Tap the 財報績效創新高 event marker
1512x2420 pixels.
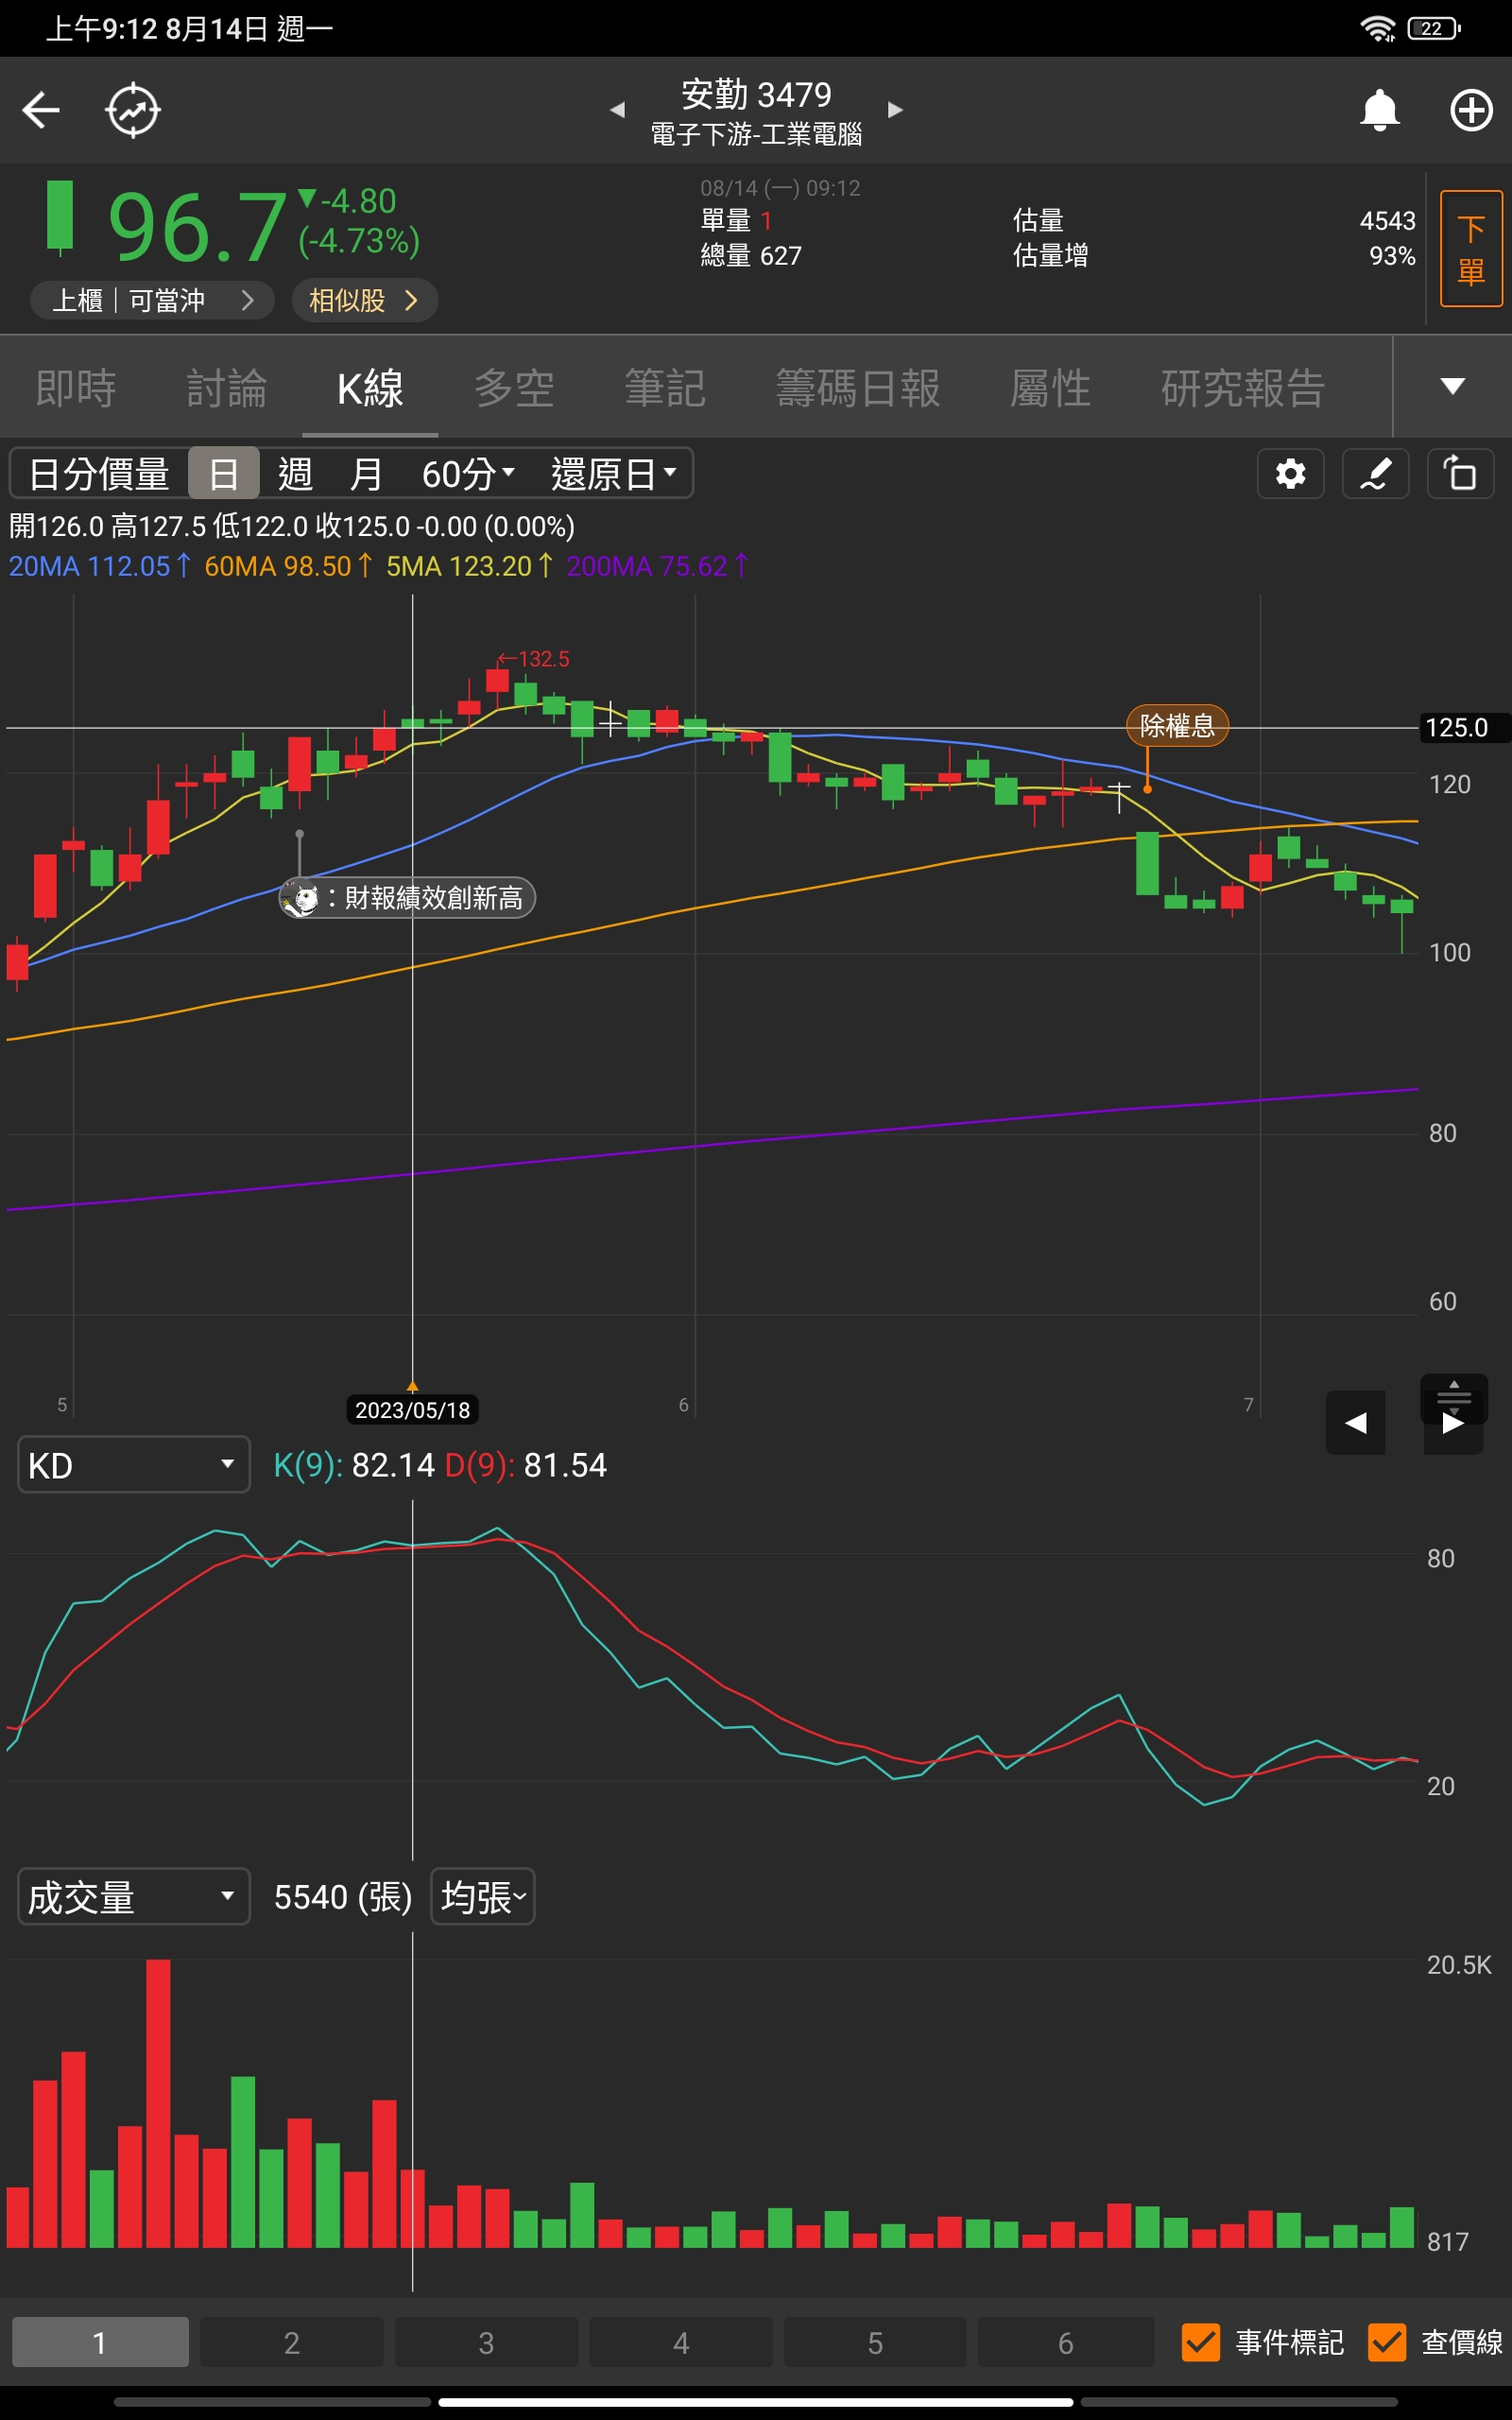click(408, 898)
